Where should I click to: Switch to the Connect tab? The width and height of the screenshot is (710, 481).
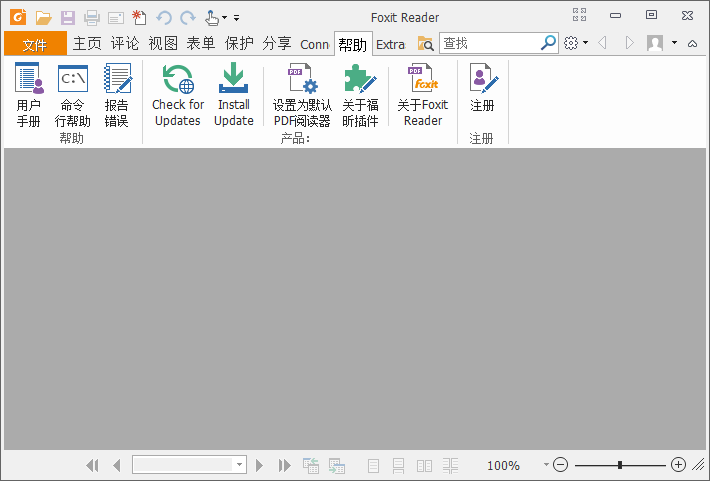pyautogui.click(x=315, y=44)
